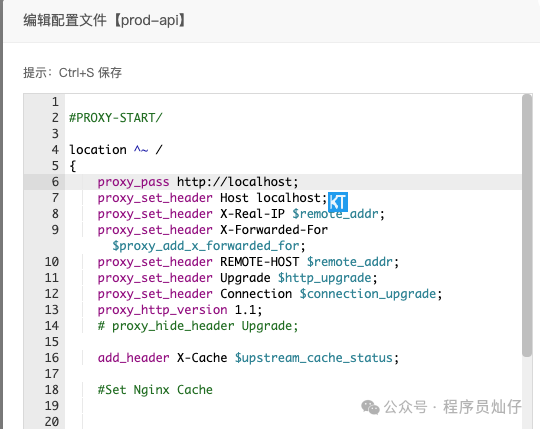Click the vertical scrollbar of the editor
The image size is (540, 429).
(x=527, y=226)
